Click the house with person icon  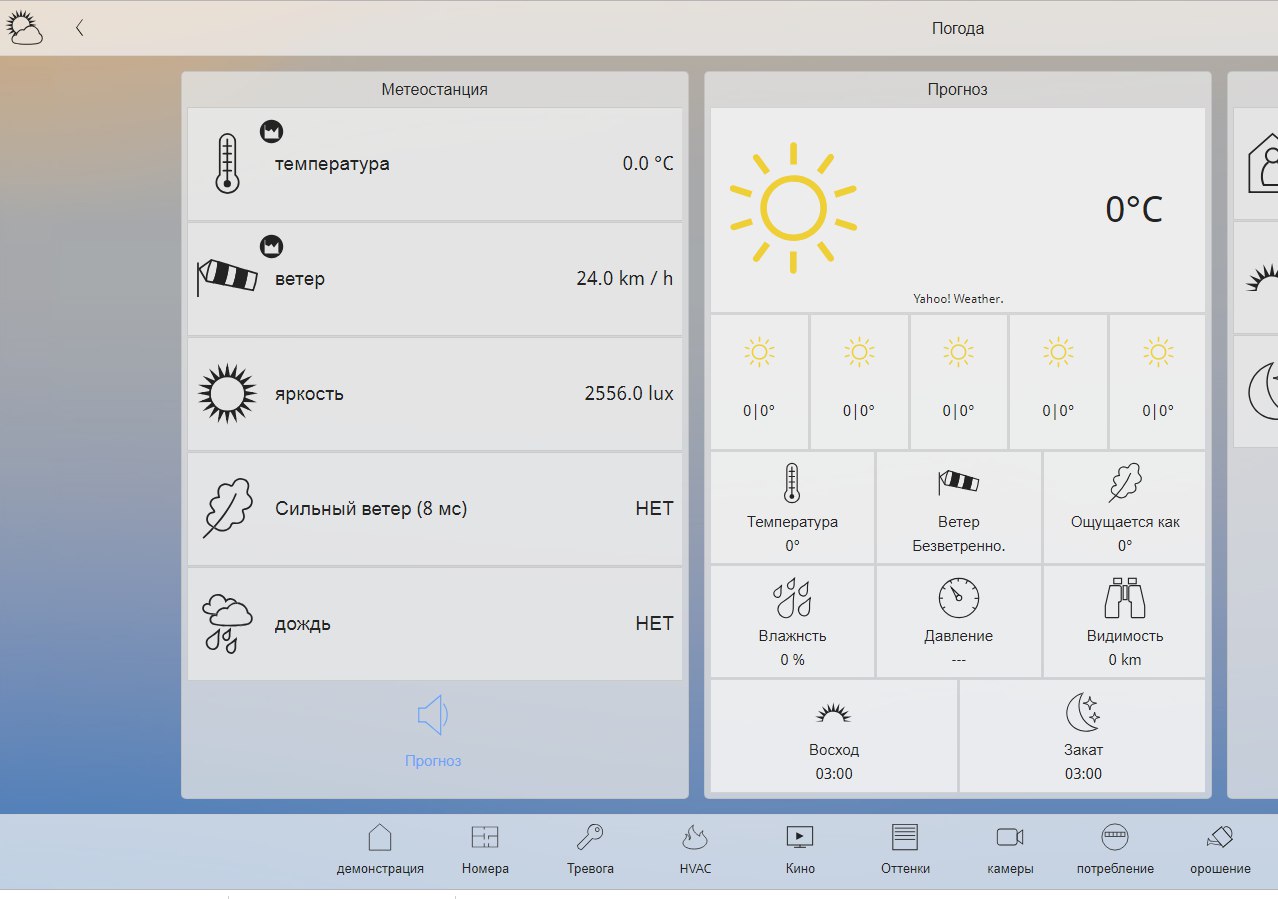pos(1262,163)
